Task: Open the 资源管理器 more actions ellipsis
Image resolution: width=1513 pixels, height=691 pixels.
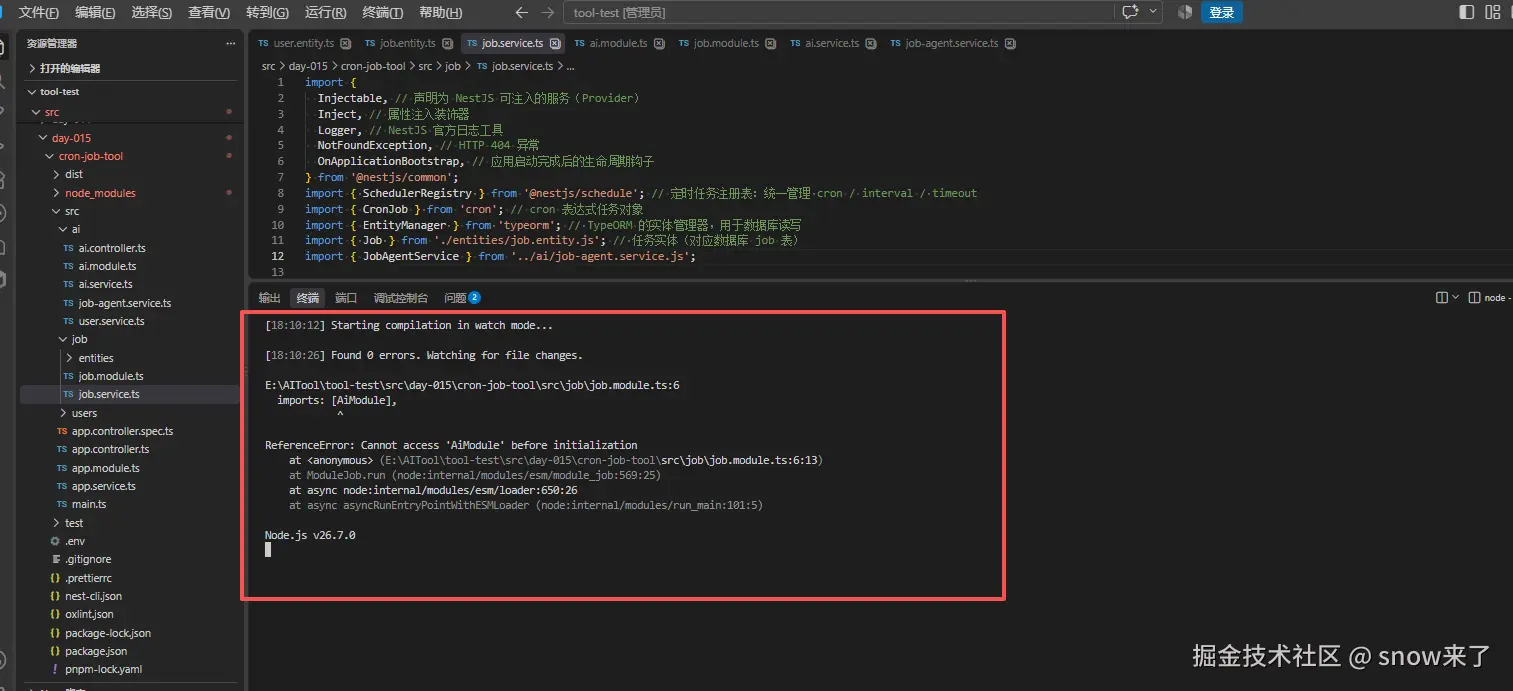Action: (231, 44)
